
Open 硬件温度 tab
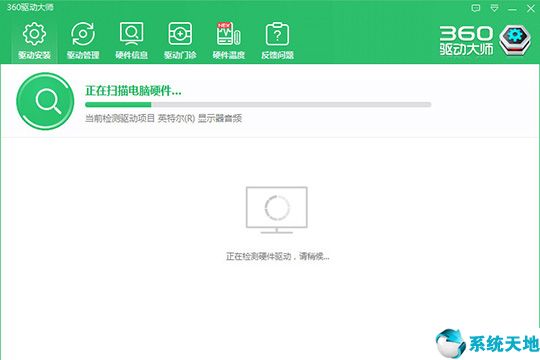[229, 40]
